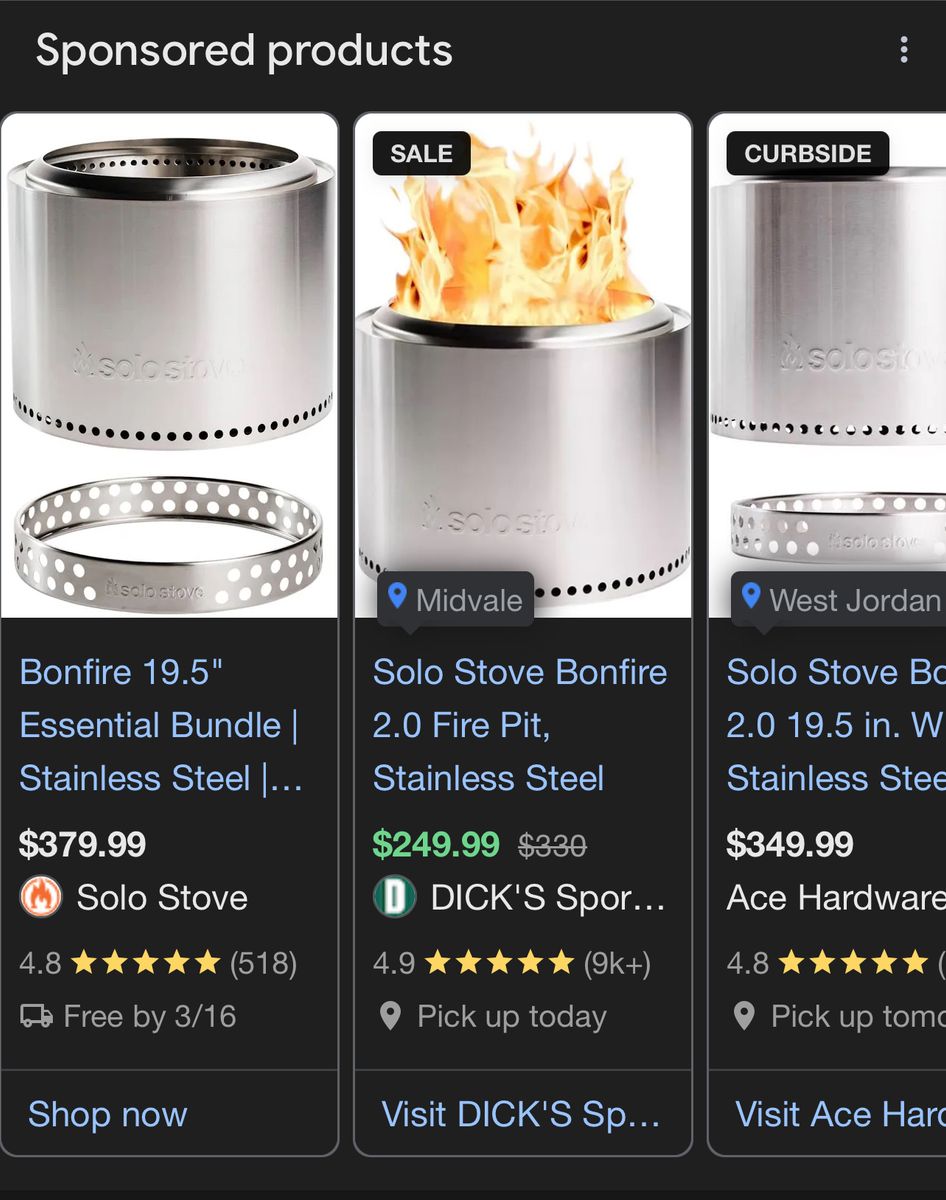Tap the pin icon beside Pick up today

391,1017
